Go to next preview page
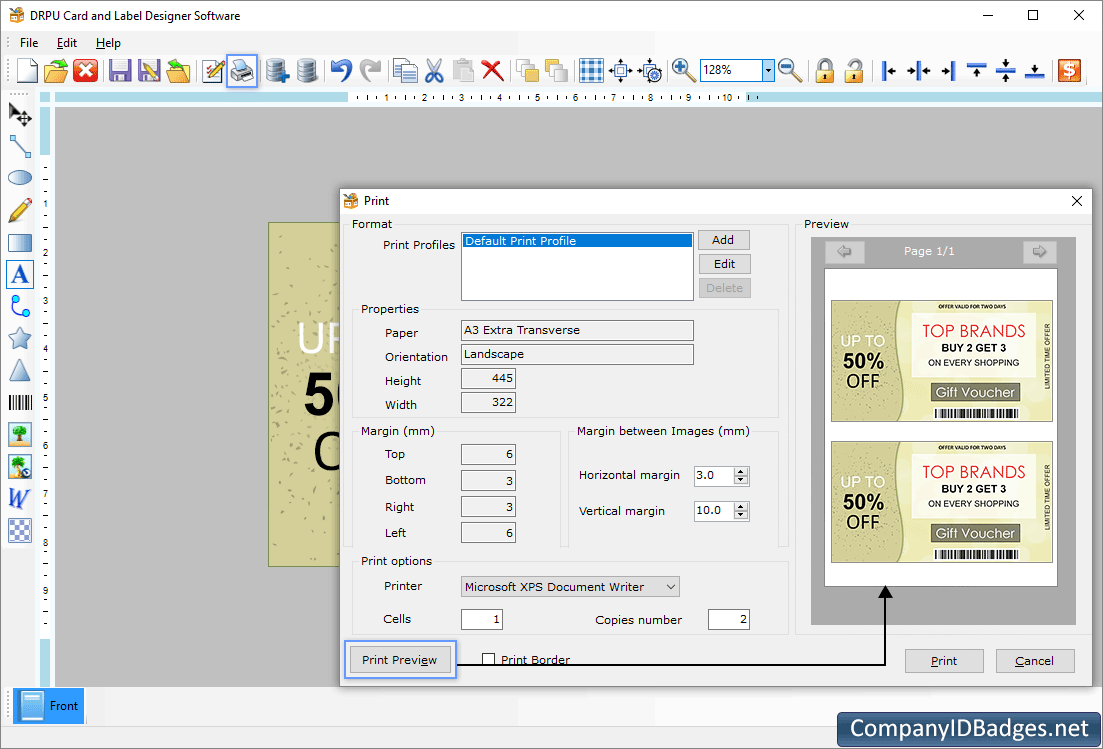This screenshot has width=1103, height=749. (1040, 251)
